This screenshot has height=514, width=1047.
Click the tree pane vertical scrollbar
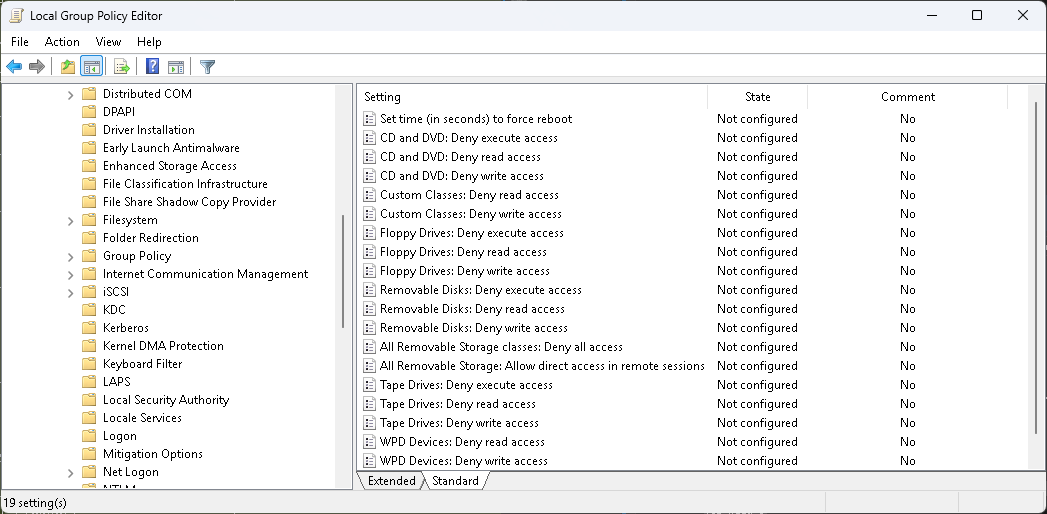coord(343,271)
